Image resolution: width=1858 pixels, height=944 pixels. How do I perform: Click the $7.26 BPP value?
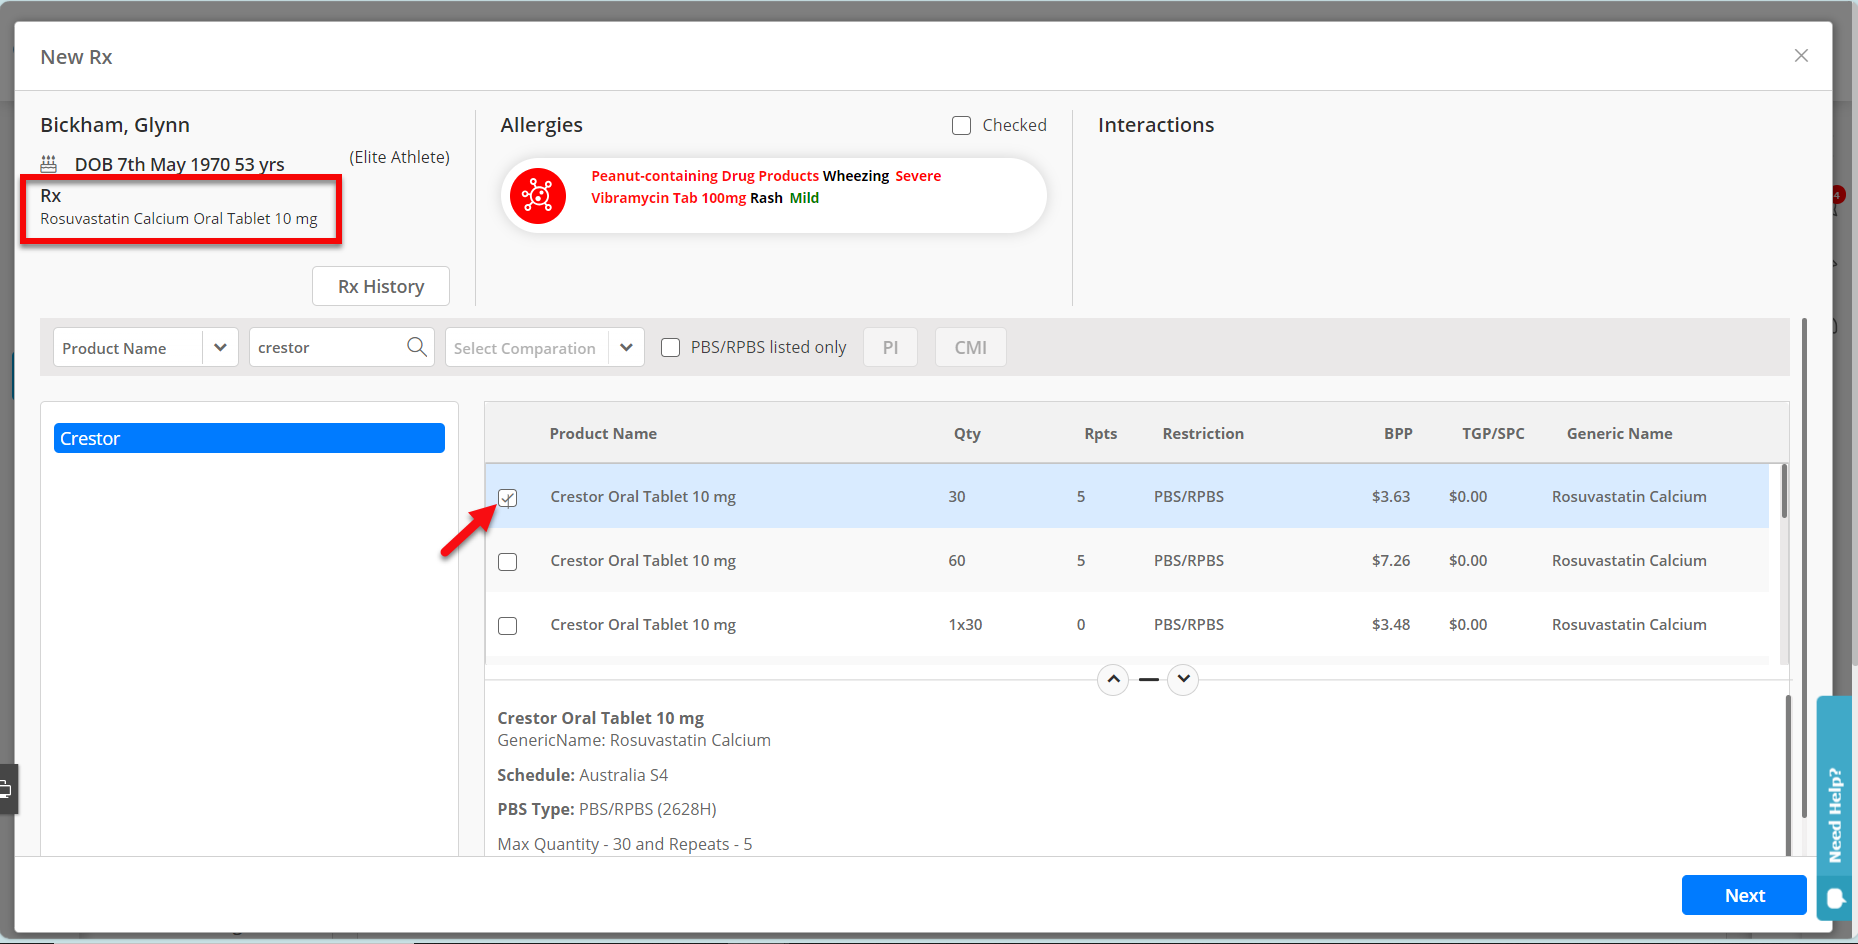1391,560
